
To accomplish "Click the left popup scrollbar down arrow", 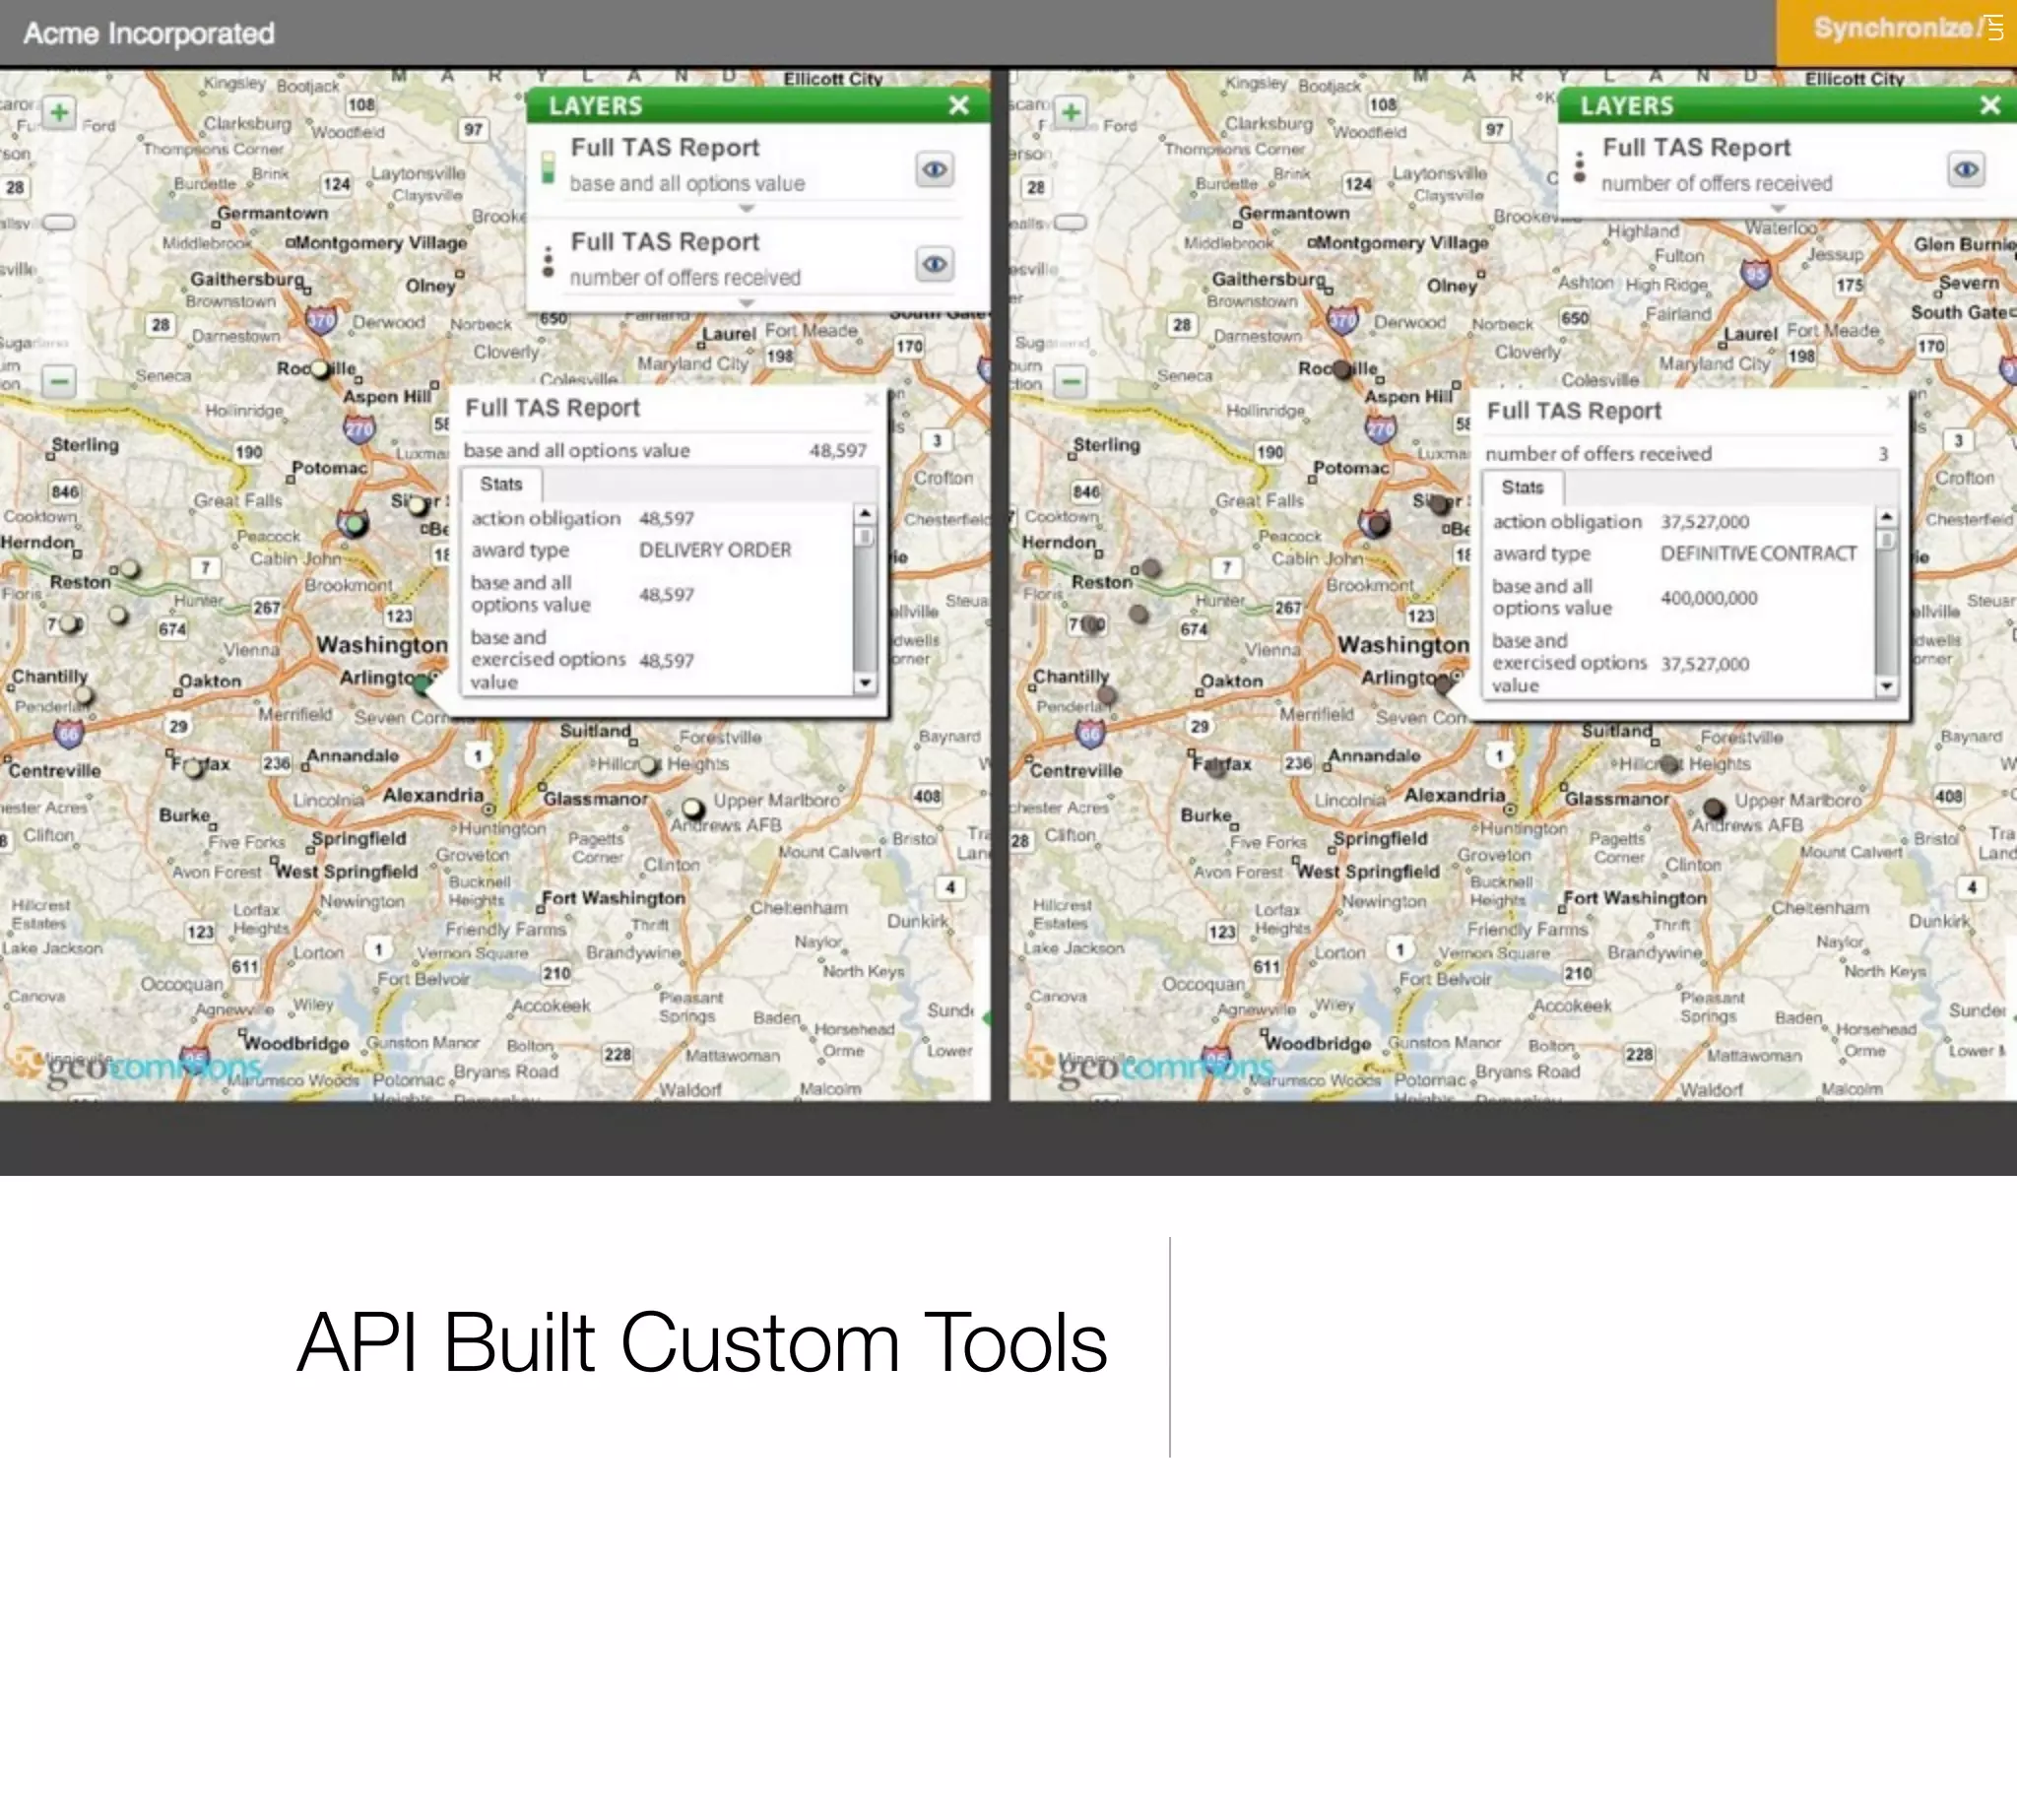I will pos(865,683).
